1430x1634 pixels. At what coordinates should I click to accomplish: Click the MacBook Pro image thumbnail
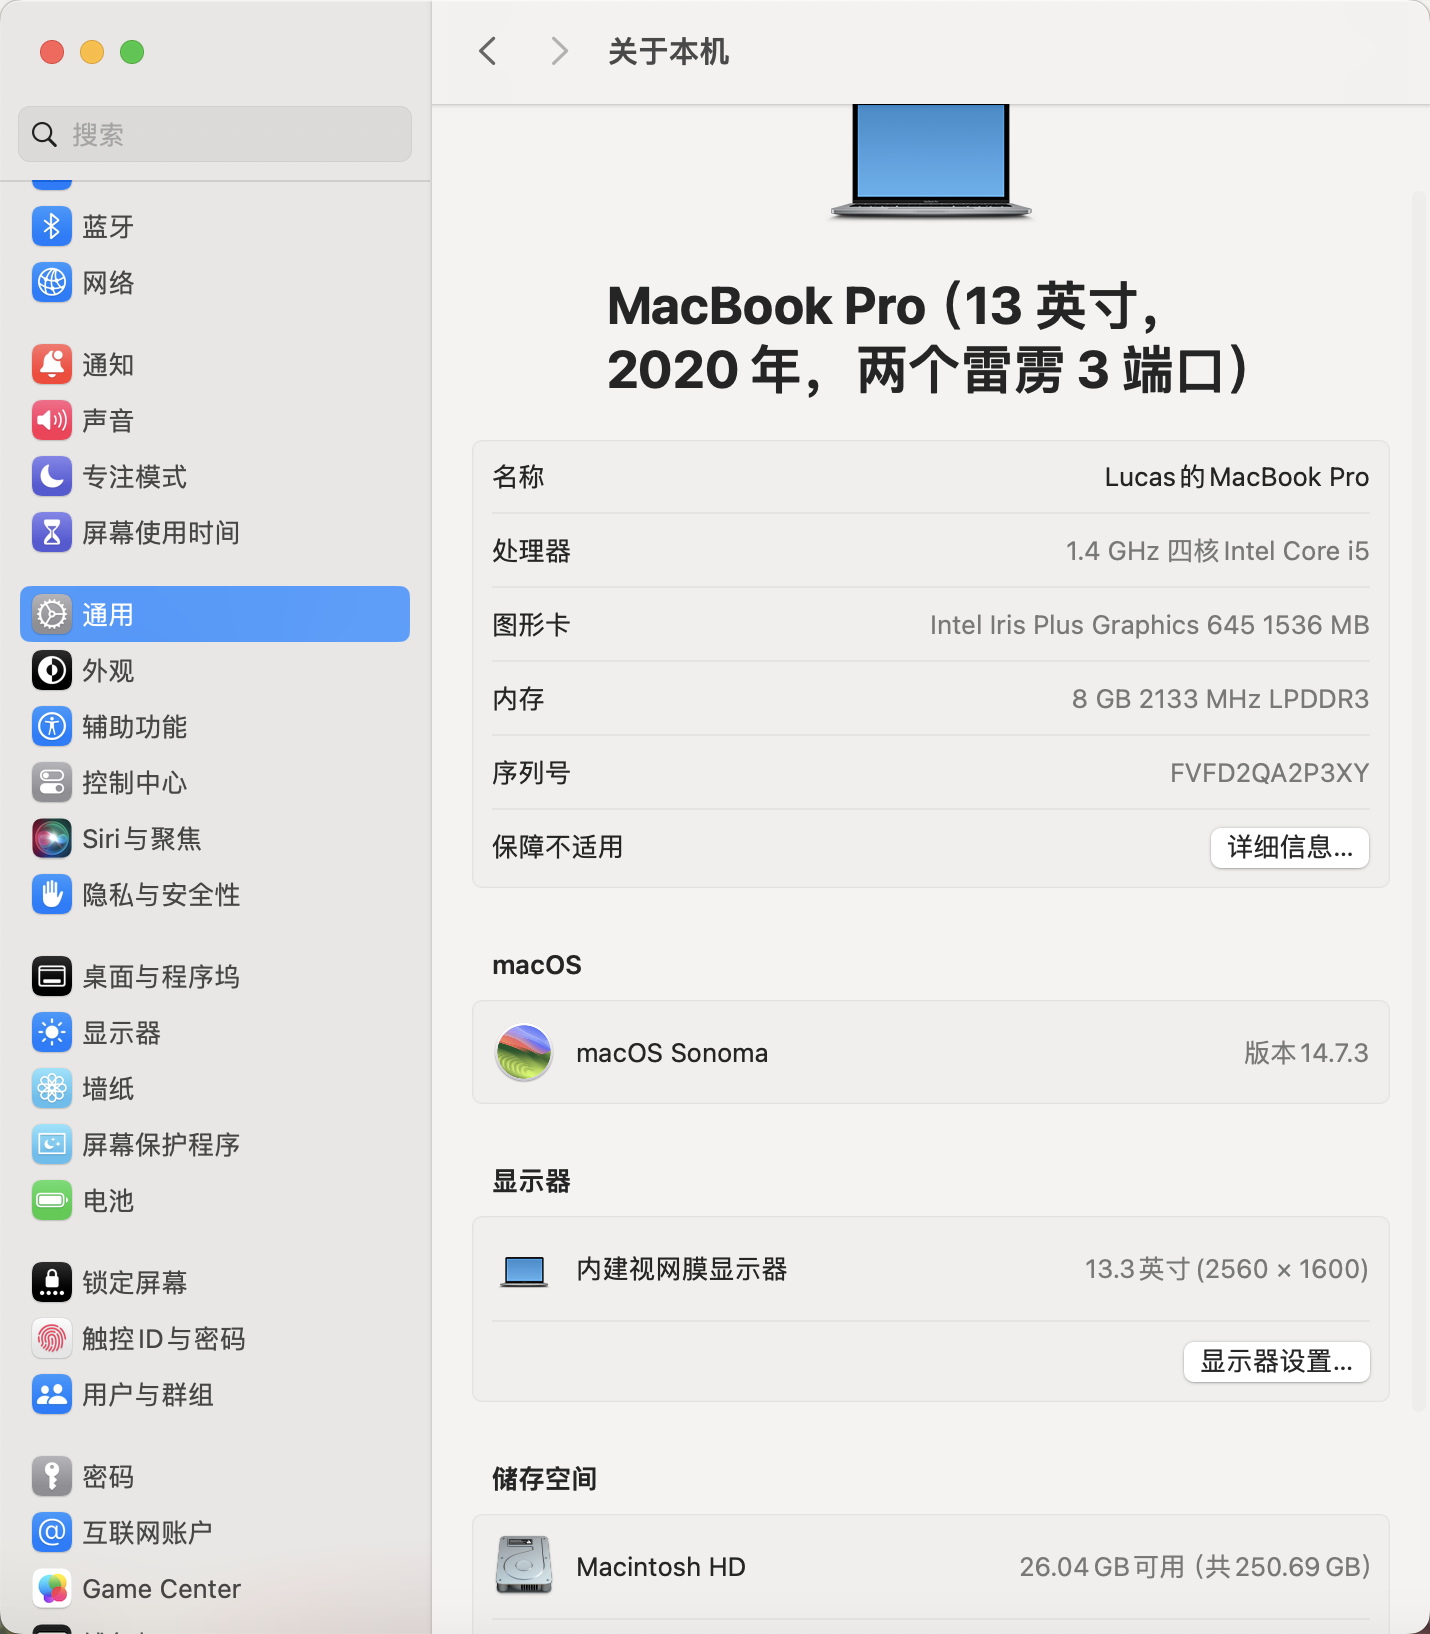pos(931,160)
